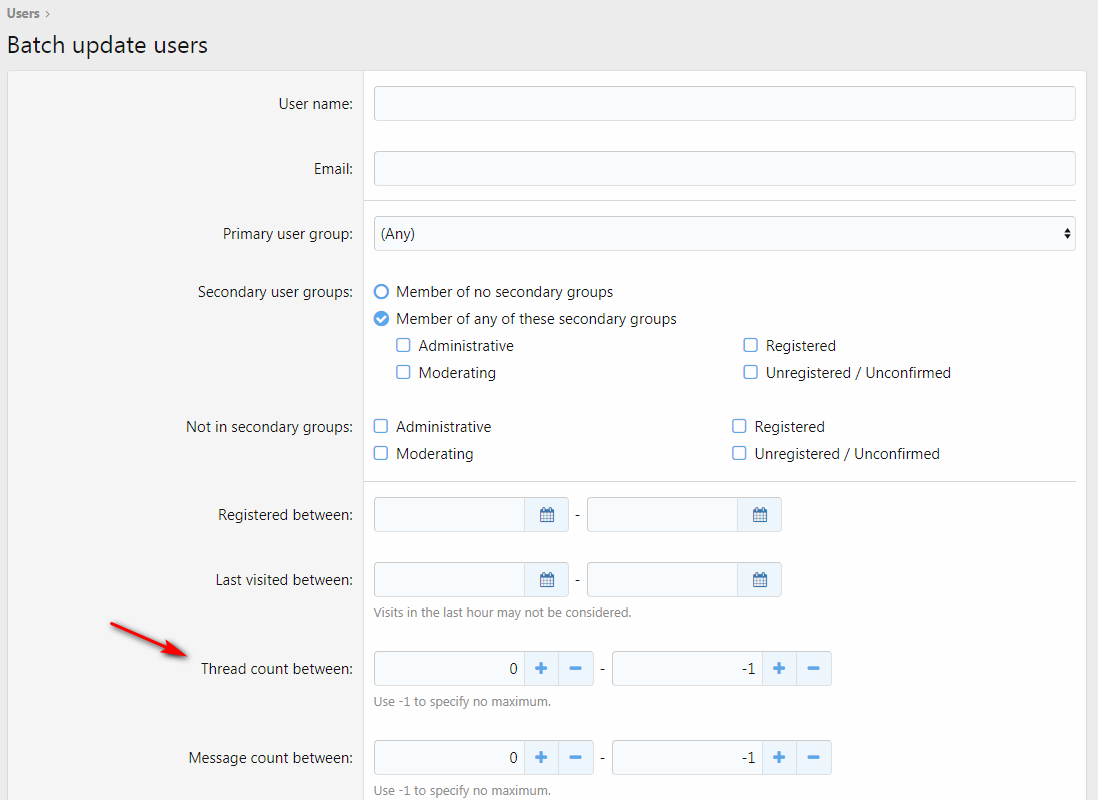Decrease Message count maximum with minus button
1098x800 pixels.
click(x=814, y=758)
